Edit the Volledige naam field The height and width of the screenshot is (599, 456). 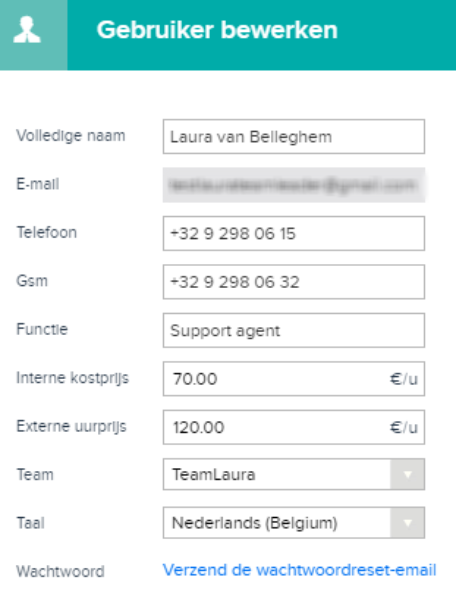(x=294, y=136)
